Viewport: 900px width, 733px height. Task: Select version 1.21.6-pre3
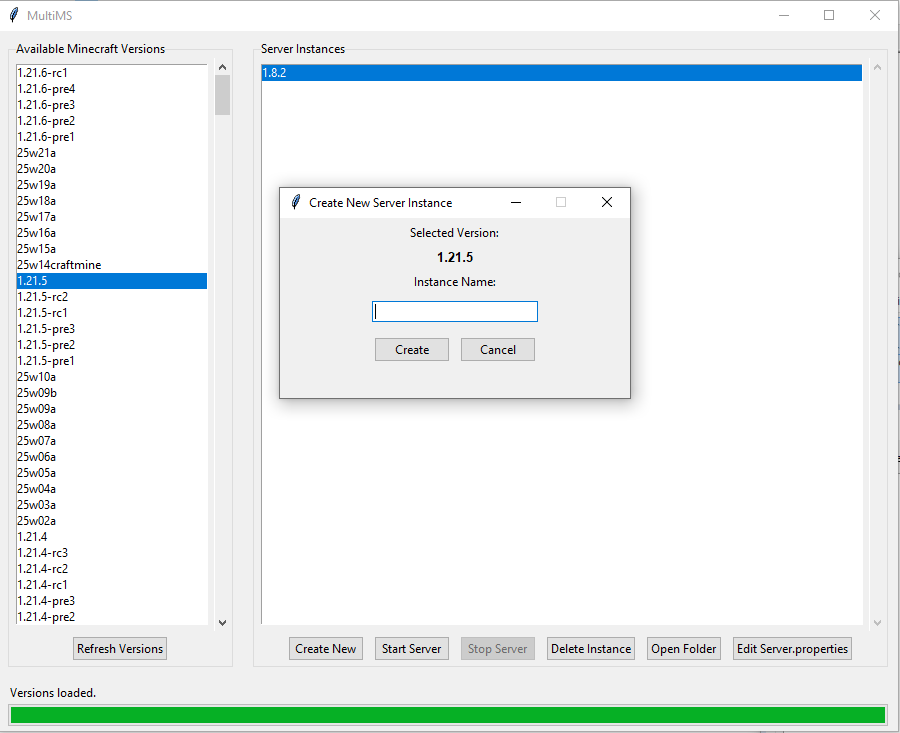coord(111,105)
